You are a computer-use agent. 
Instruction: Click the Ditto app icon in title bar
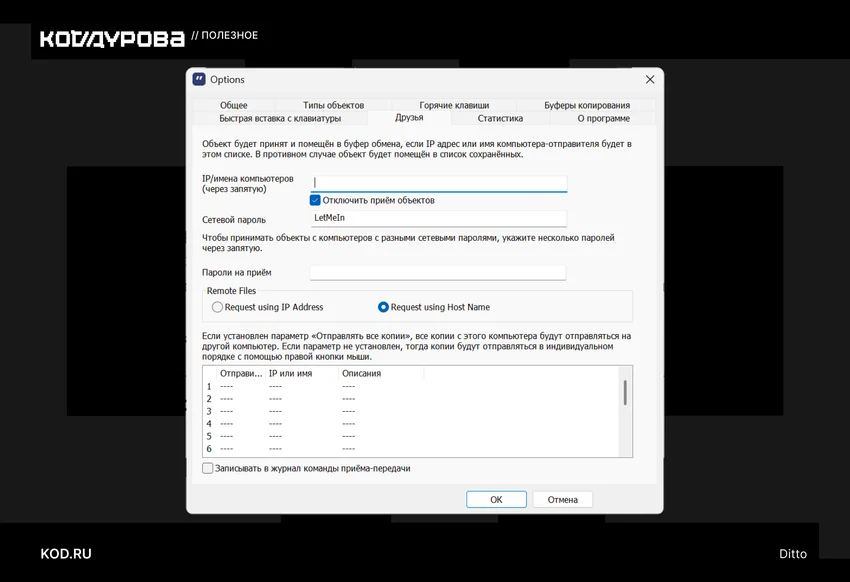[199, 79]
